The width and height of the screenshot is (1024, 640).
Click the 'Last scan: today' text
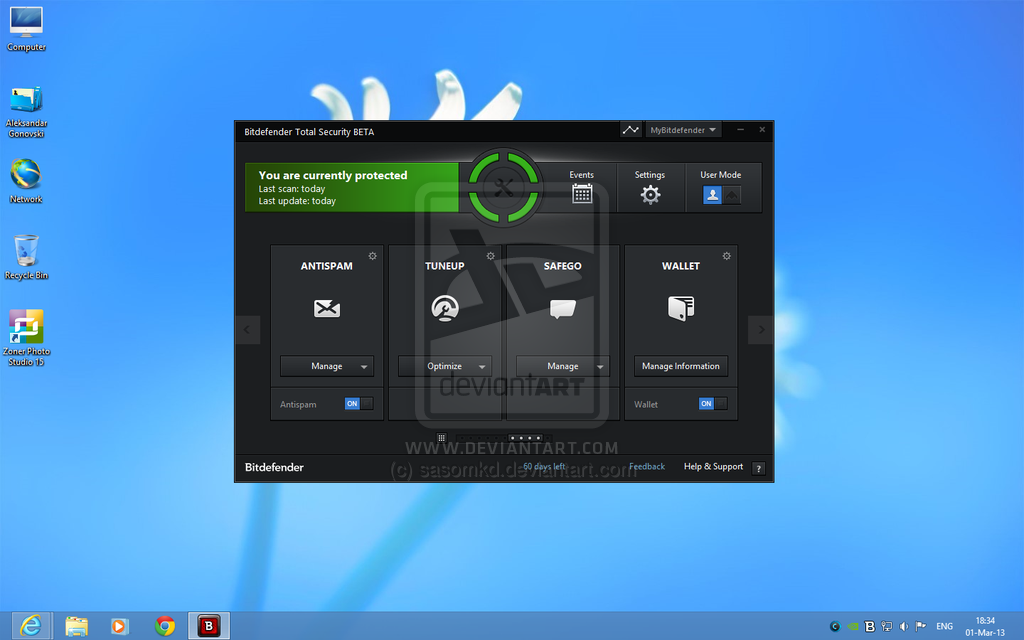pos(291,189)
